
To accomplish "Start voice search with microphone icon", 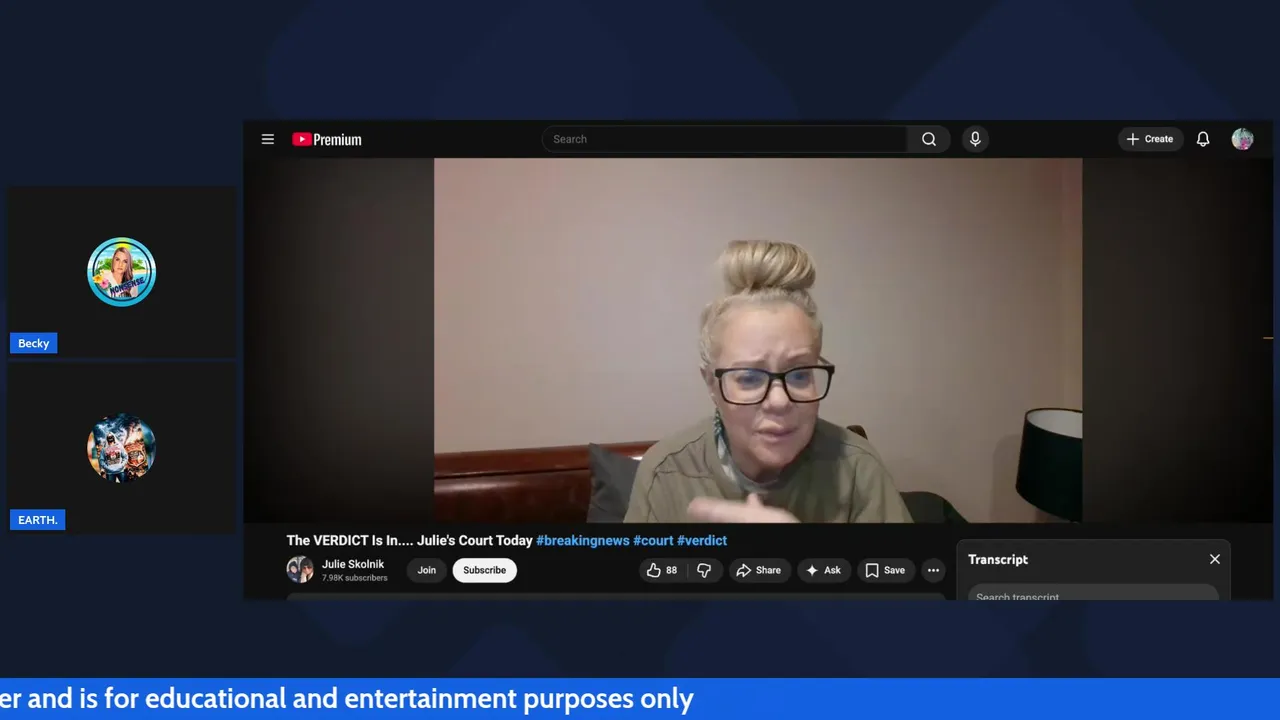I will point(975,139).
